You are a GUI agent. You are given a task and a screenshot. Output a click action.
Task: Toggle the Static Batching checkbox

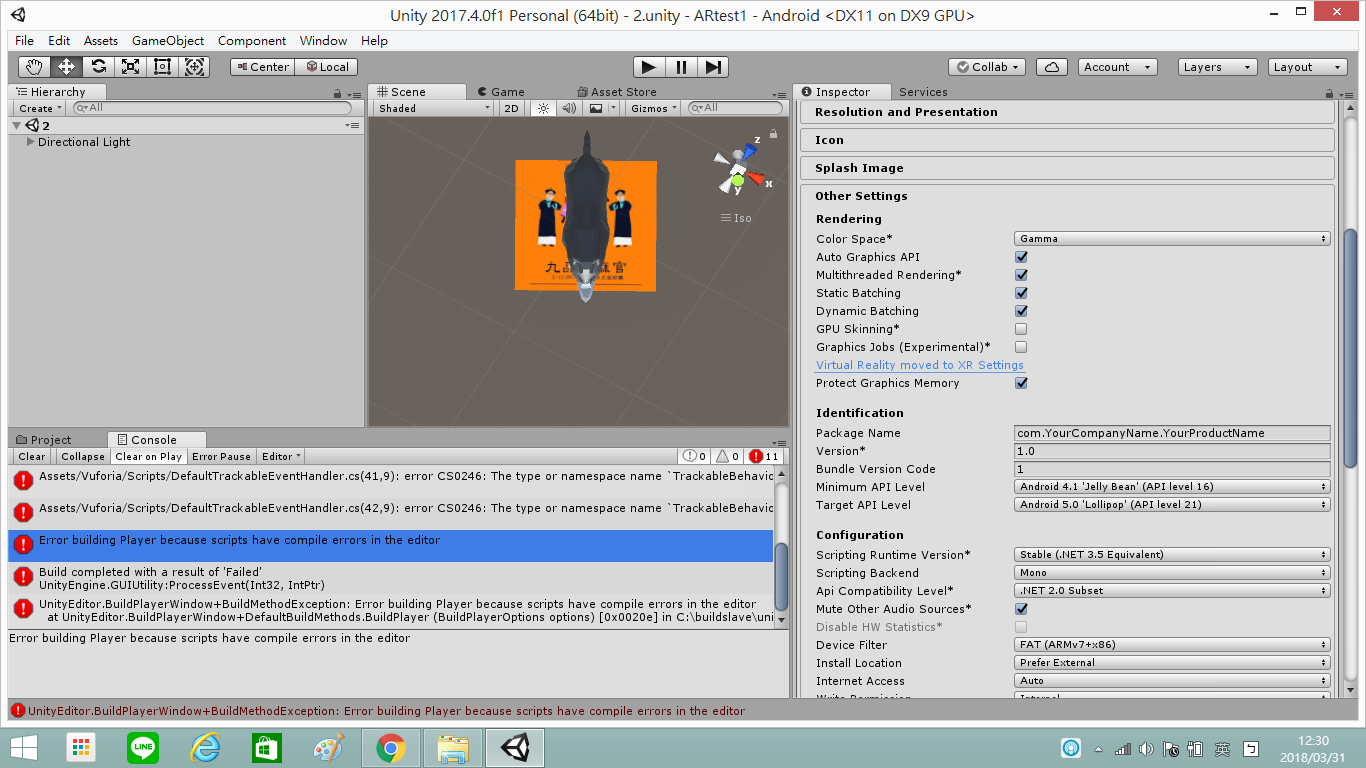click(1021, 293)
